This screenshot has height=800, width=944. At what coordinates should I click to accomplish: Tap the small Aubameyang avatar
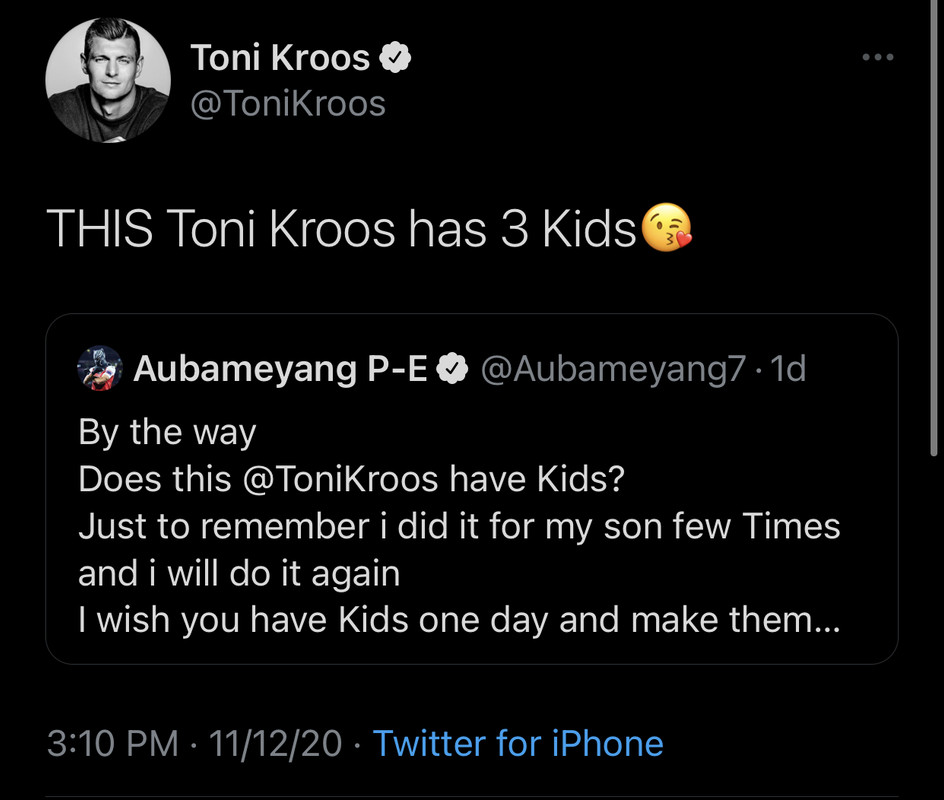click(x=100, y=370)
